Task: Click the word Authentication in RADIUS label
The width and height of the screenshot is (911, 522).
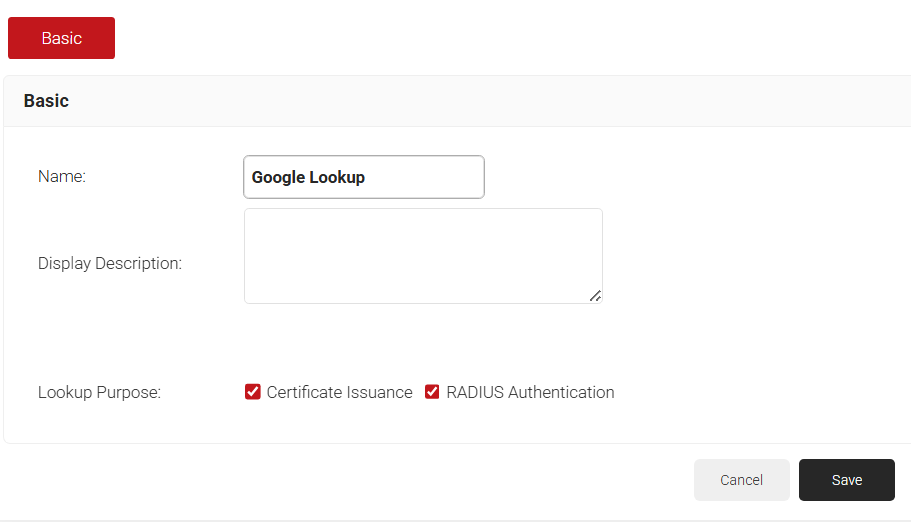Action: [x=561, y=393]
